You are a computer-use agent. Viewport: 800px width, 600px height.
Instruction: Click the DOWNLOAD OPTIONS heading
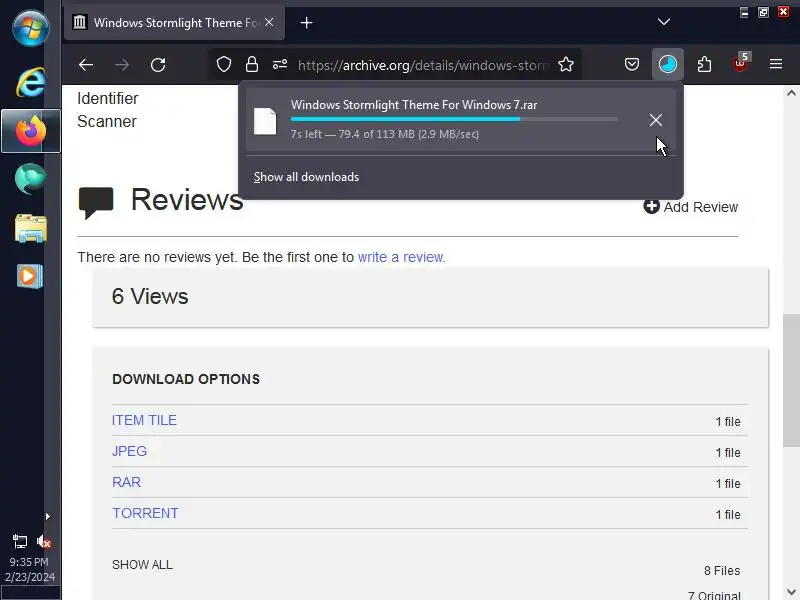[186, 379]
